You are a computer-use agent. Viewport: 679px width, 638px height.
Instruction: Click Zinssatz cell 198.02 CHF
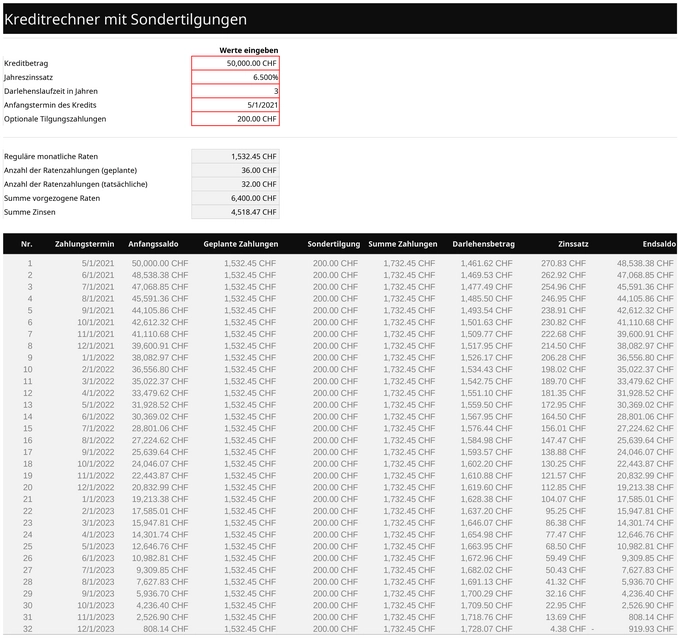(x=563, y=369)
